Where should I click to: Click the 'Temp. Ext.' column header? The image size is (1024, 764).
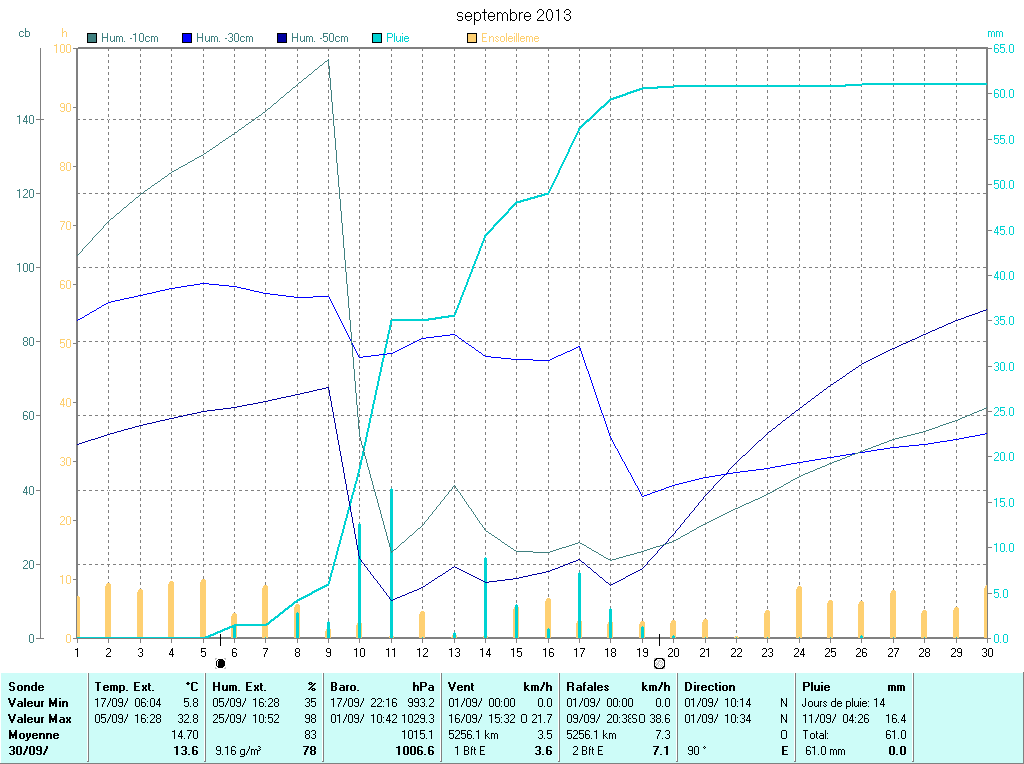point(125,687)
